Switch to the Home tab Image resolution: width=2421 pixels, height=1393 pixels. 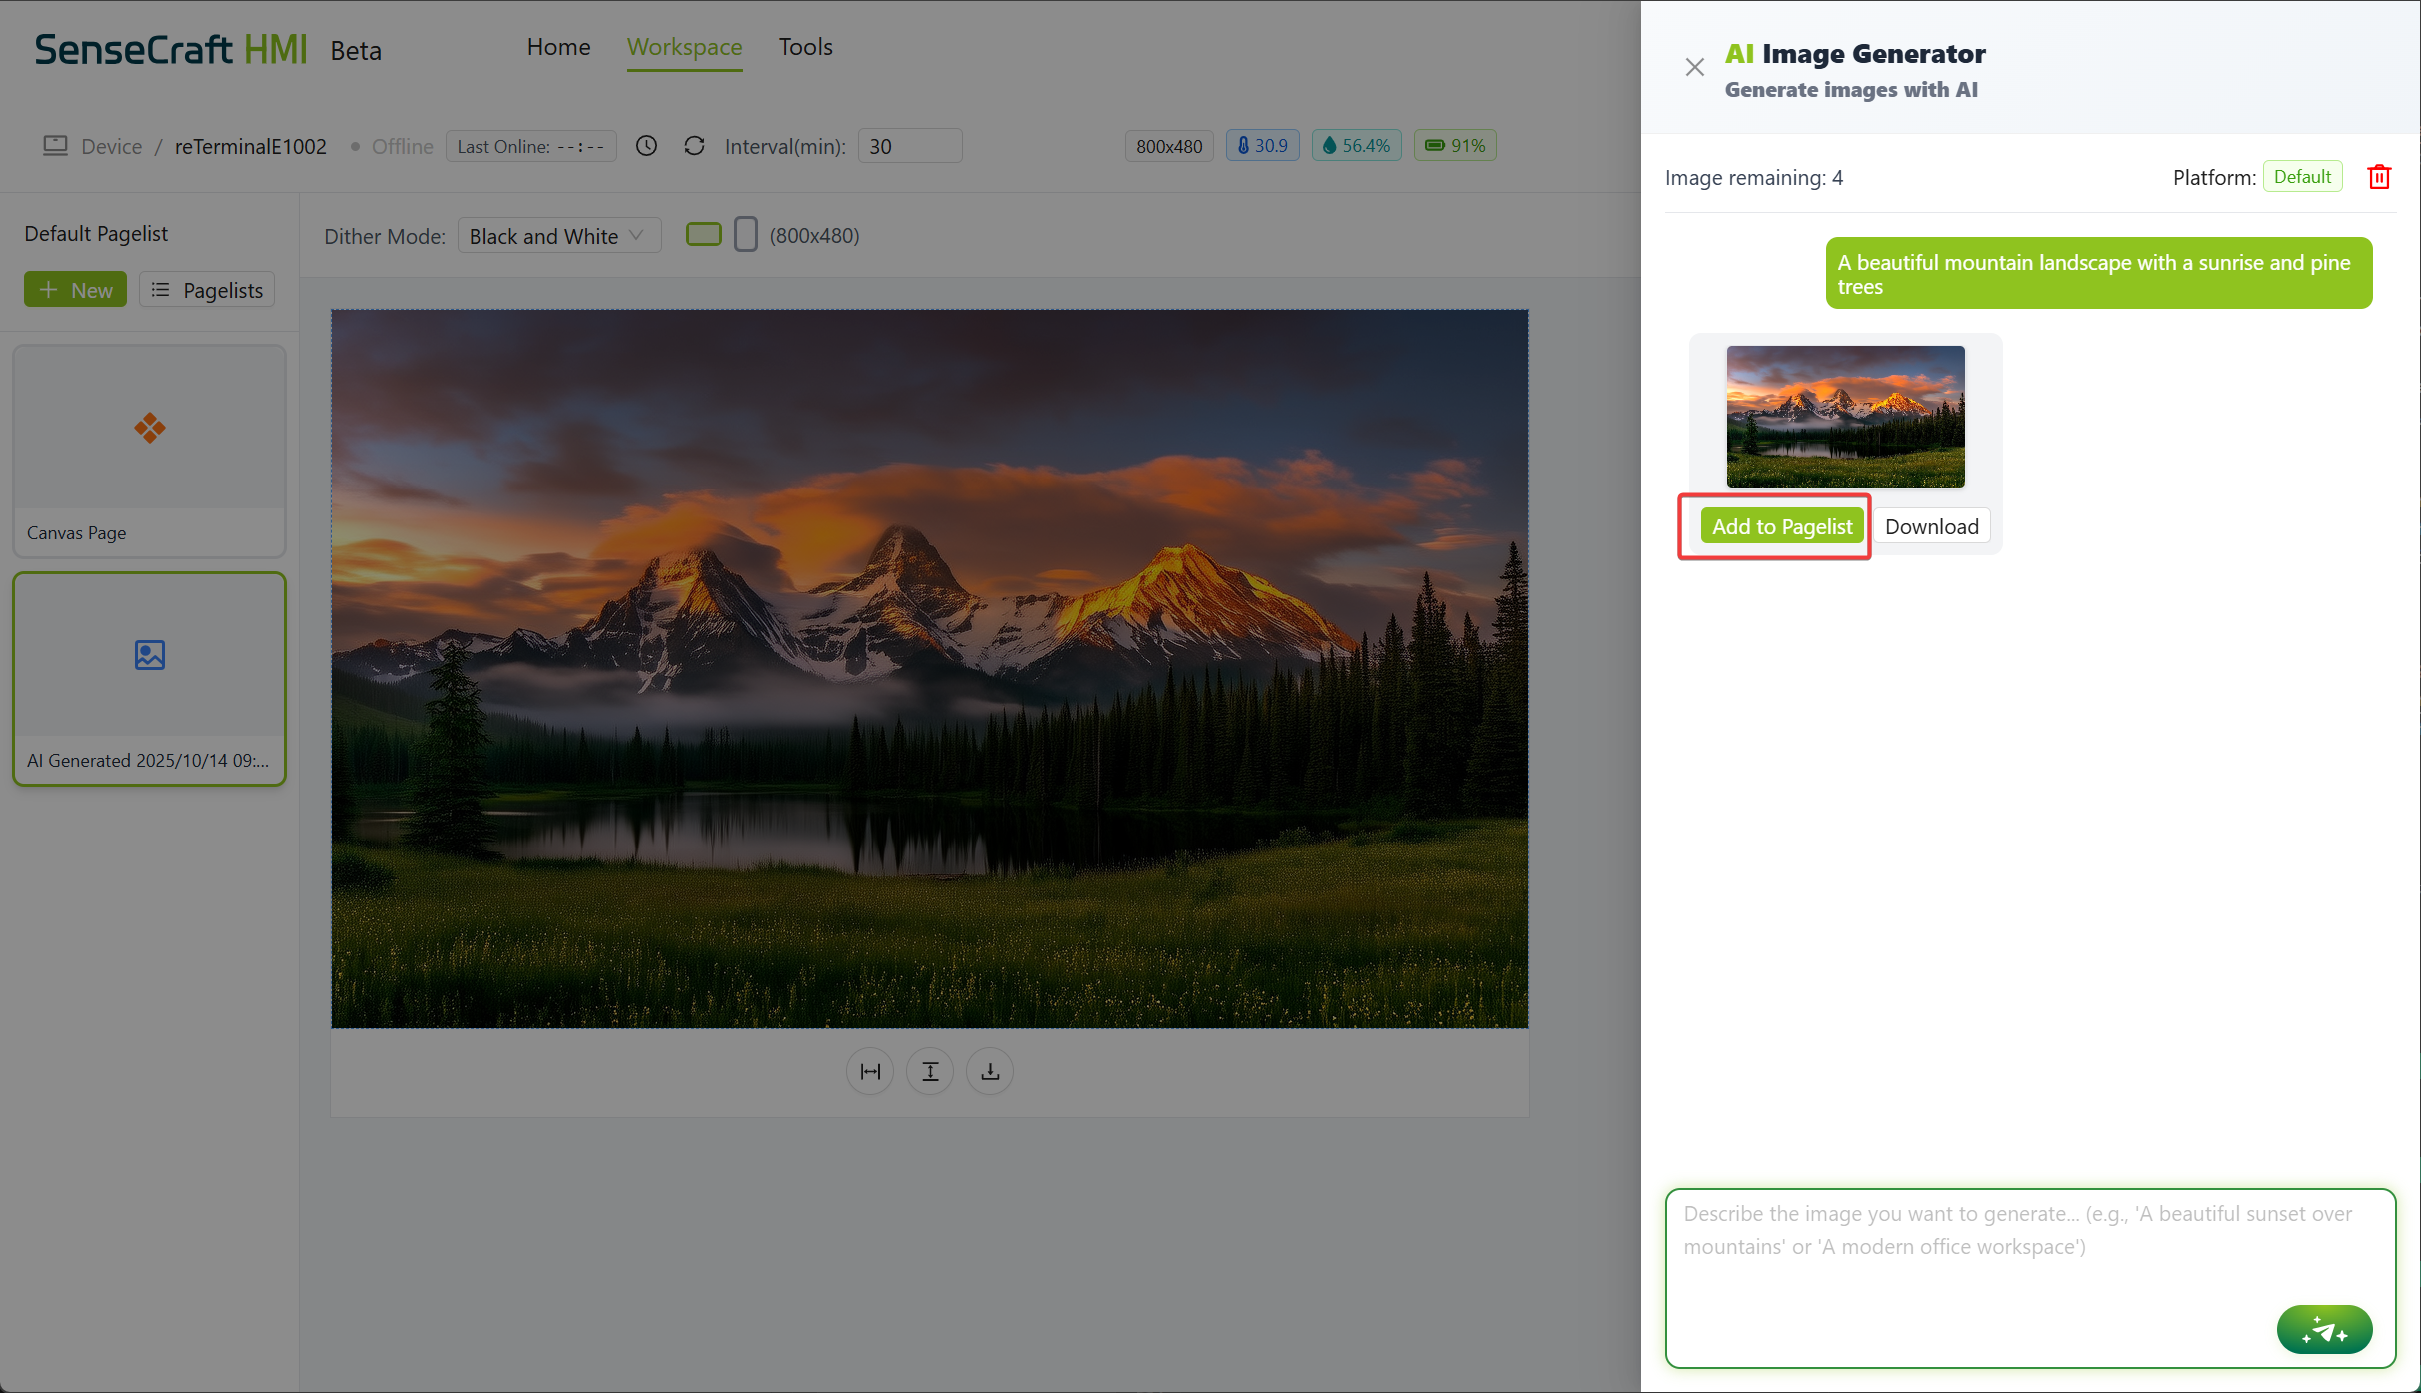558,47
